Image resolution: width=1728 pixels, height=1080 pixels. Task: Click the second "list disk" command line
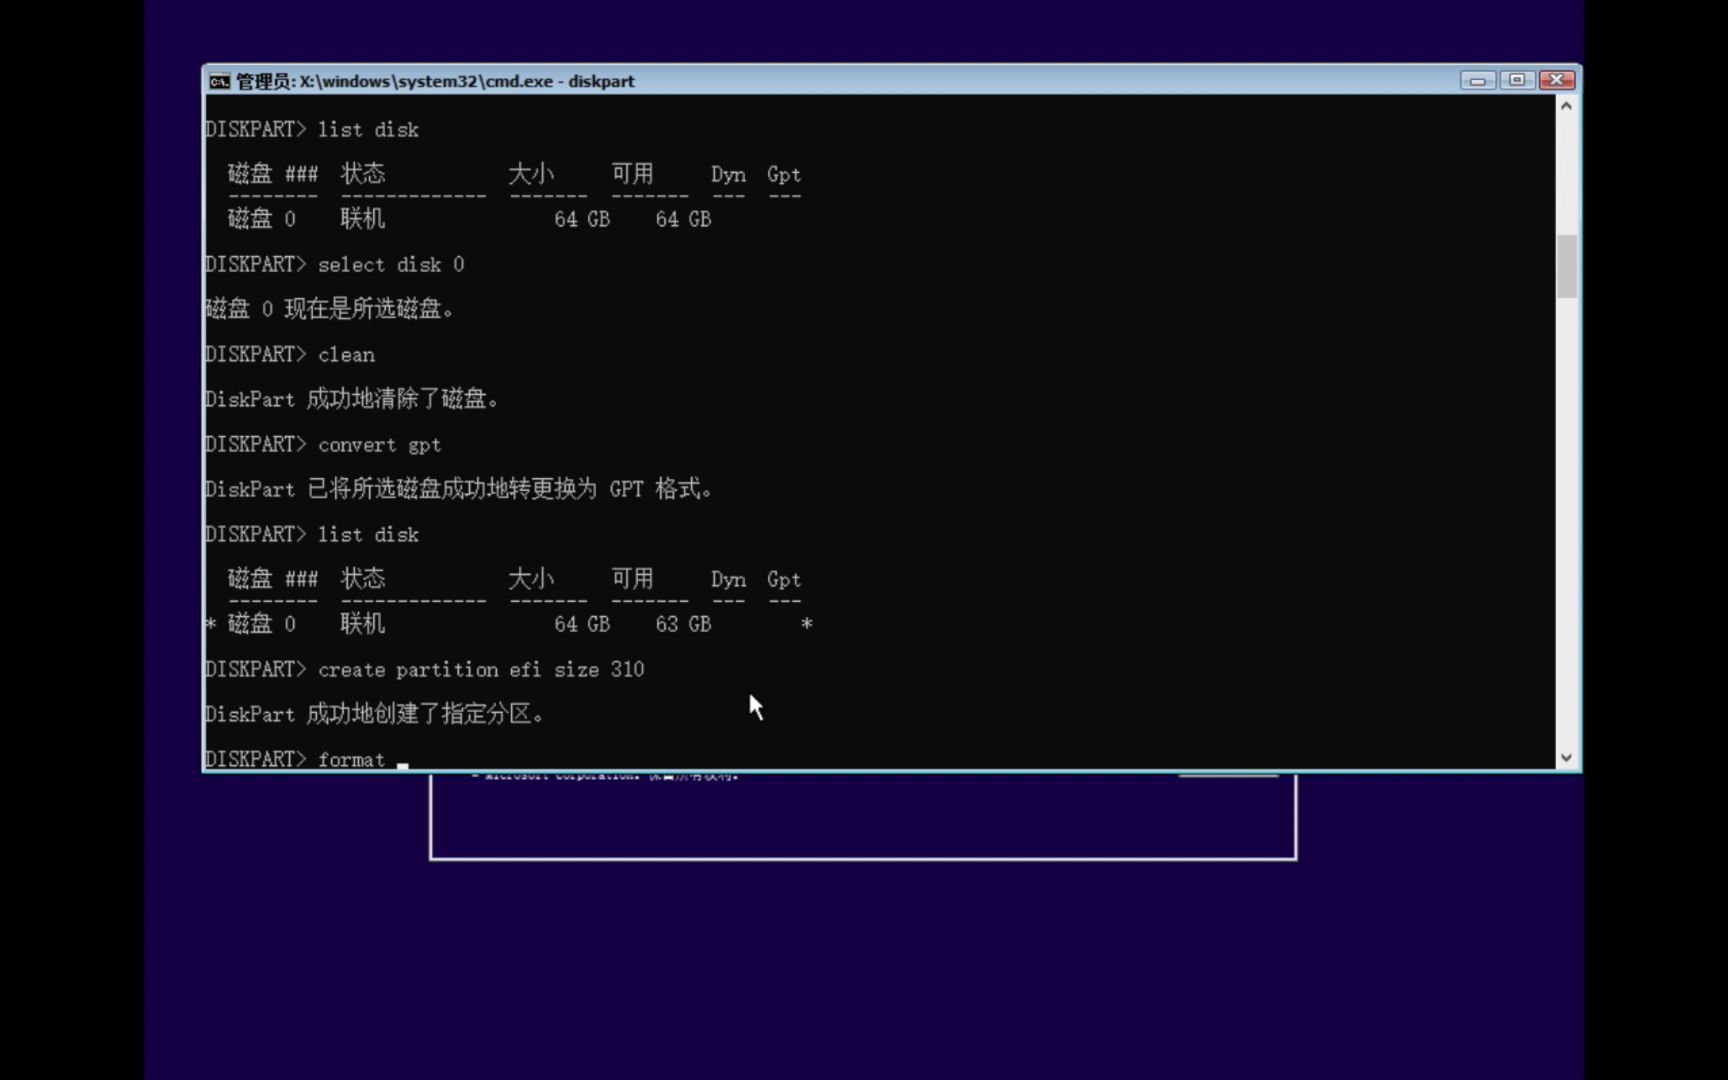pyautogui.click(x=312, y=535)
